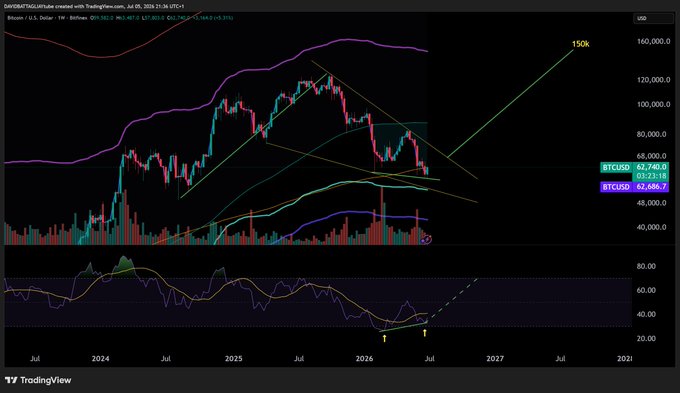Click the yellow 150k target label
The height and width of the screenshot is (393, 680).
pos(580,44)
